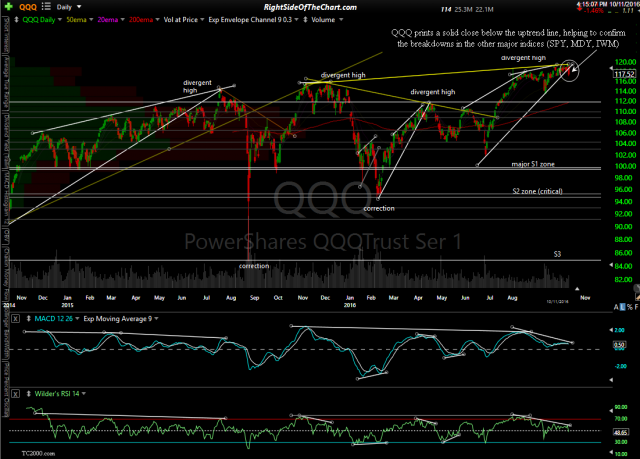Click the QQQ ticker symbol
This screenshot has width=640, height=459.
(x=28, y=7)
